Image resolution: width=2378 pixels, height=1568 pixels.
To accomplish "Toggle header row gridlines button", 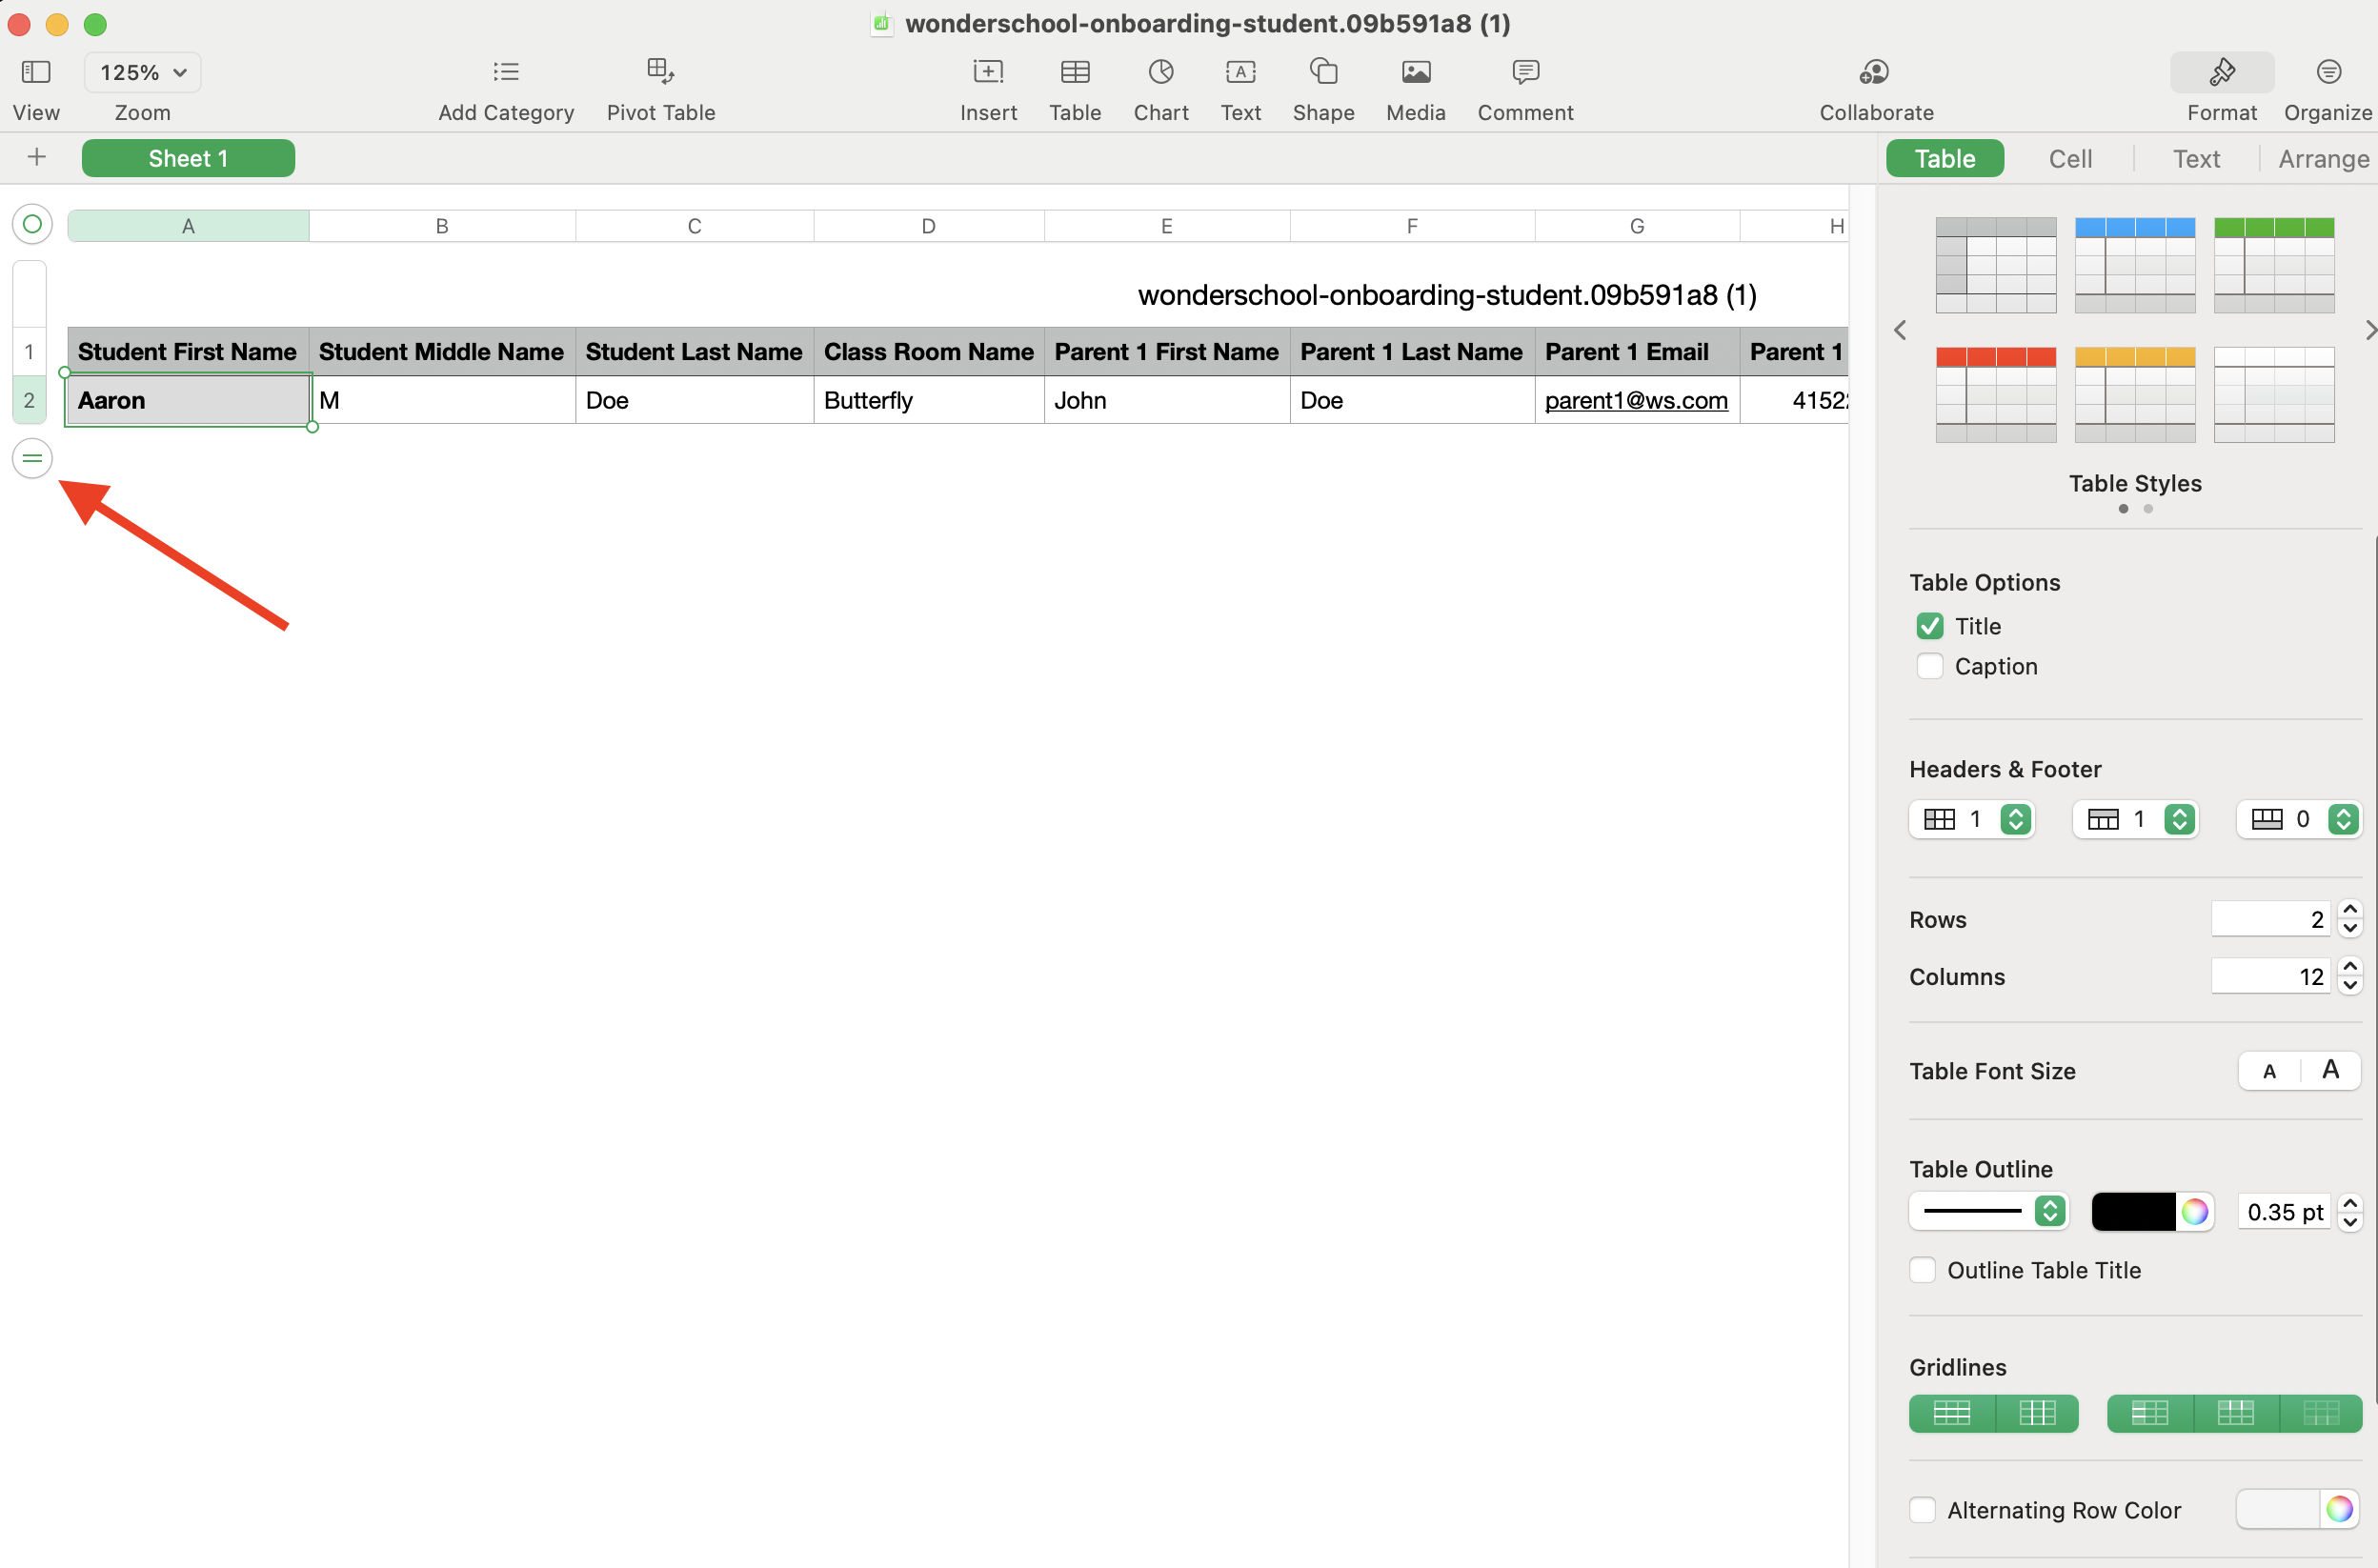I will 2235,1413.
